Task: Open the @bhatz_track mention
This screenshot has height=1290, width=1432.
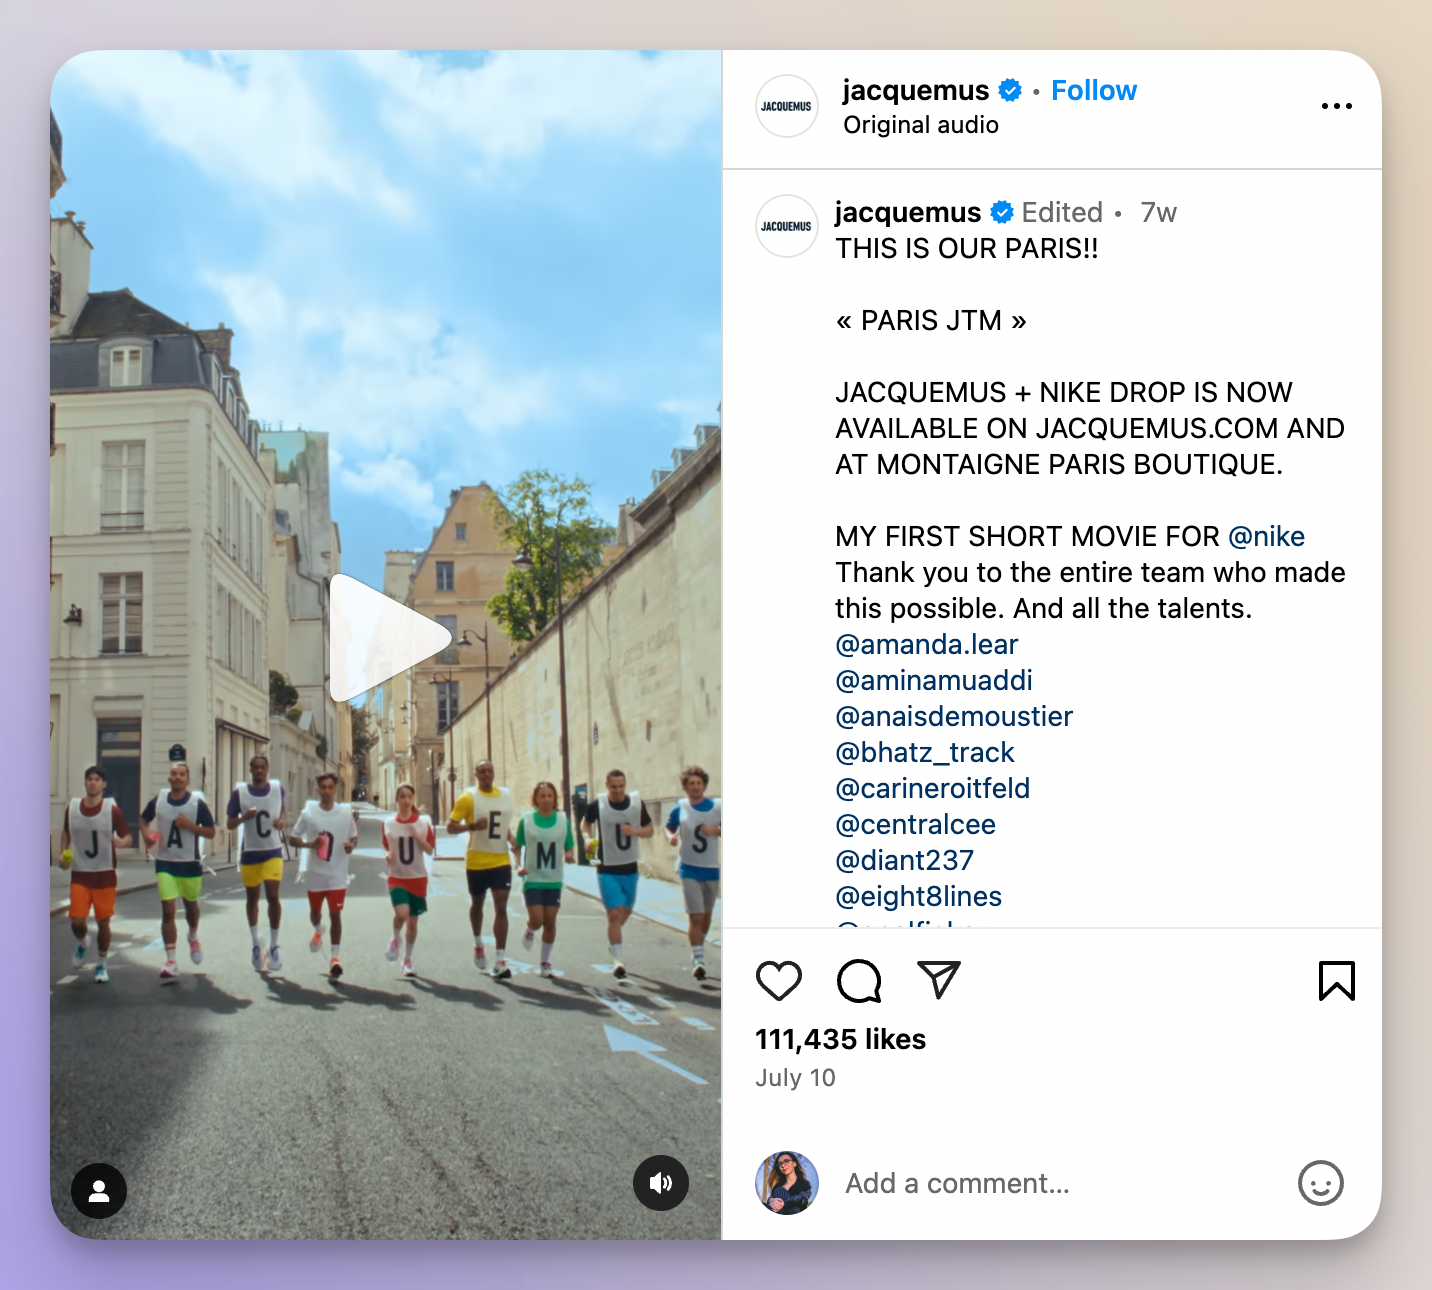Action: coord(925,752)
